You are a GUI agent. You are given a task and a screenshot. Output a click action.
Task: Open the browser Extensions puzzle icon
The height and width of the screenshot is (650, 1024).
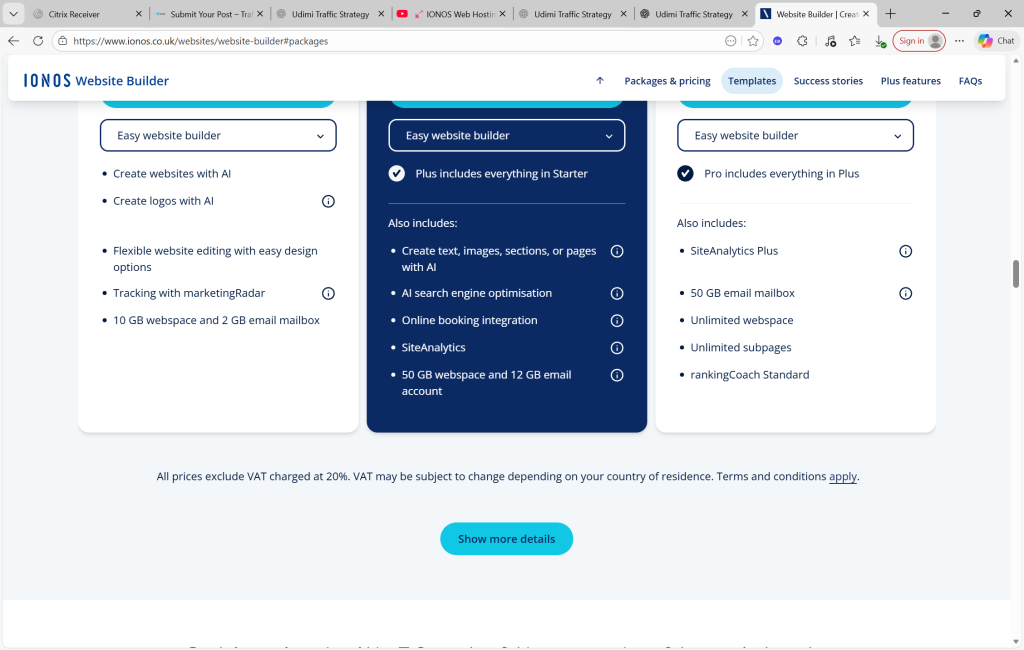[x=802, y=41]
